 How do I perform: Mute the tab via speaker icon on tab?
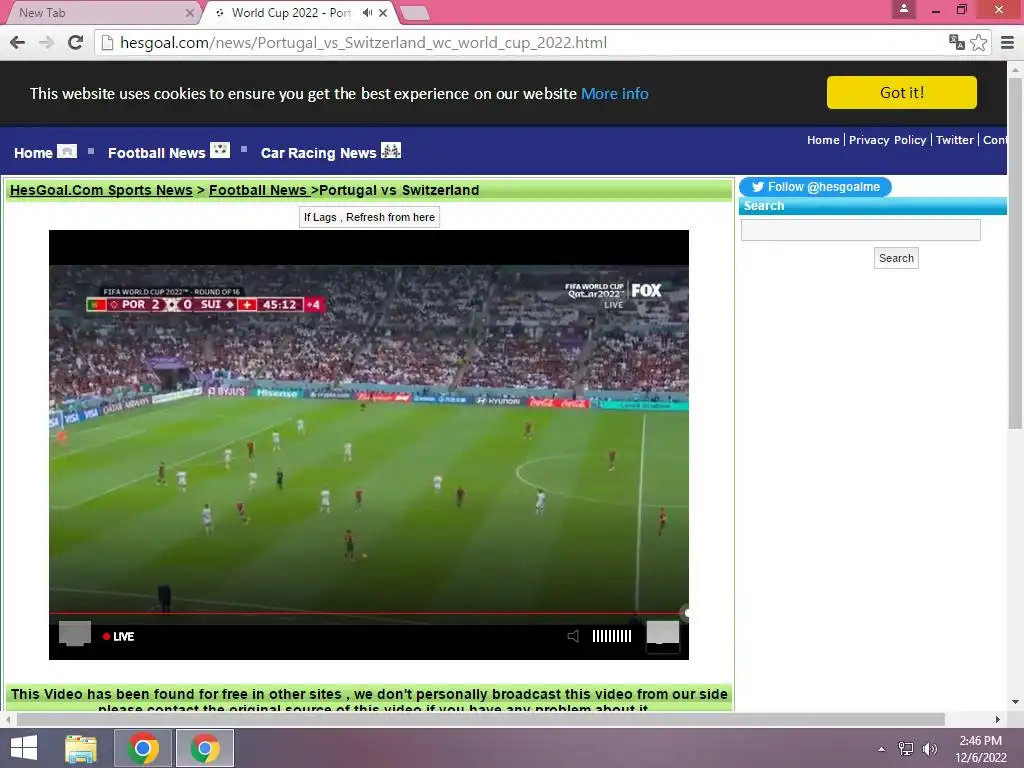368,12
